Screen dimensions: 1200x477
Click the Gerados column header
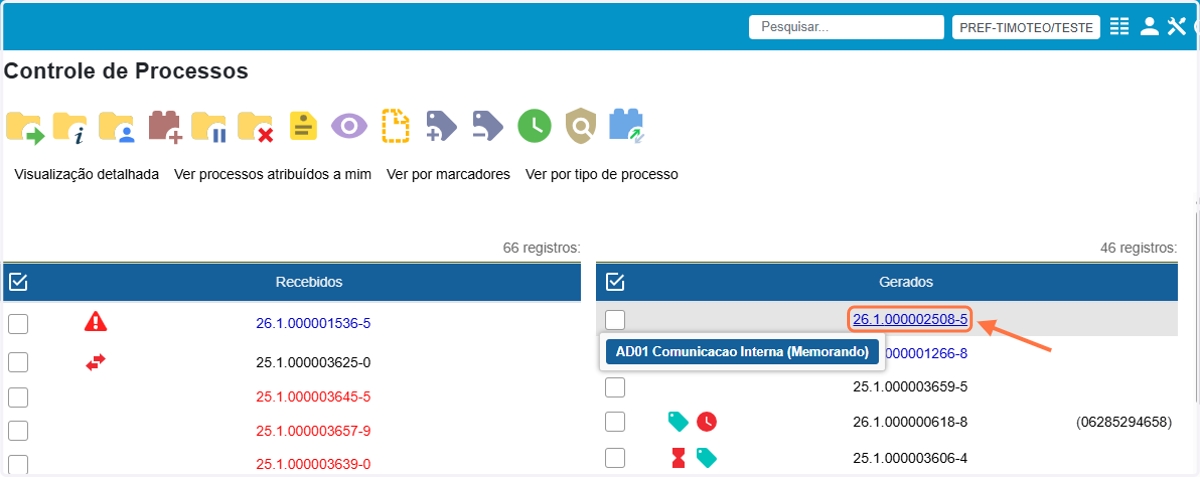(x=907, y=282)
